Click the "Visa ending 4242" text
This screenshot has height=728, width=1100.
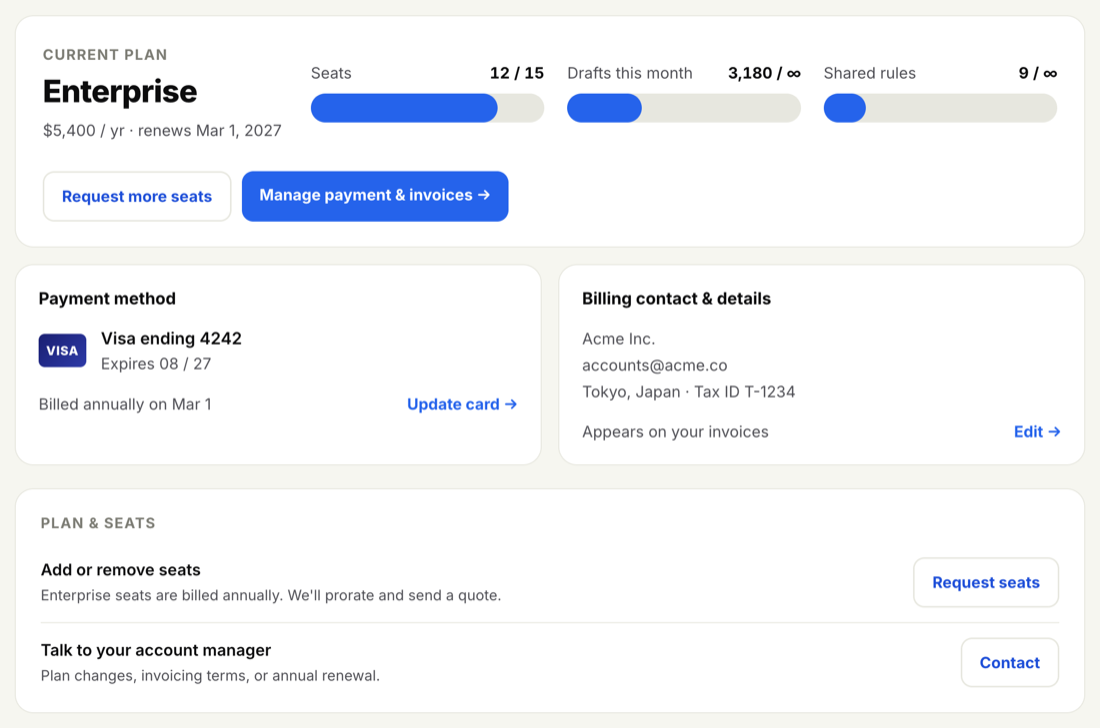(171, 339)
